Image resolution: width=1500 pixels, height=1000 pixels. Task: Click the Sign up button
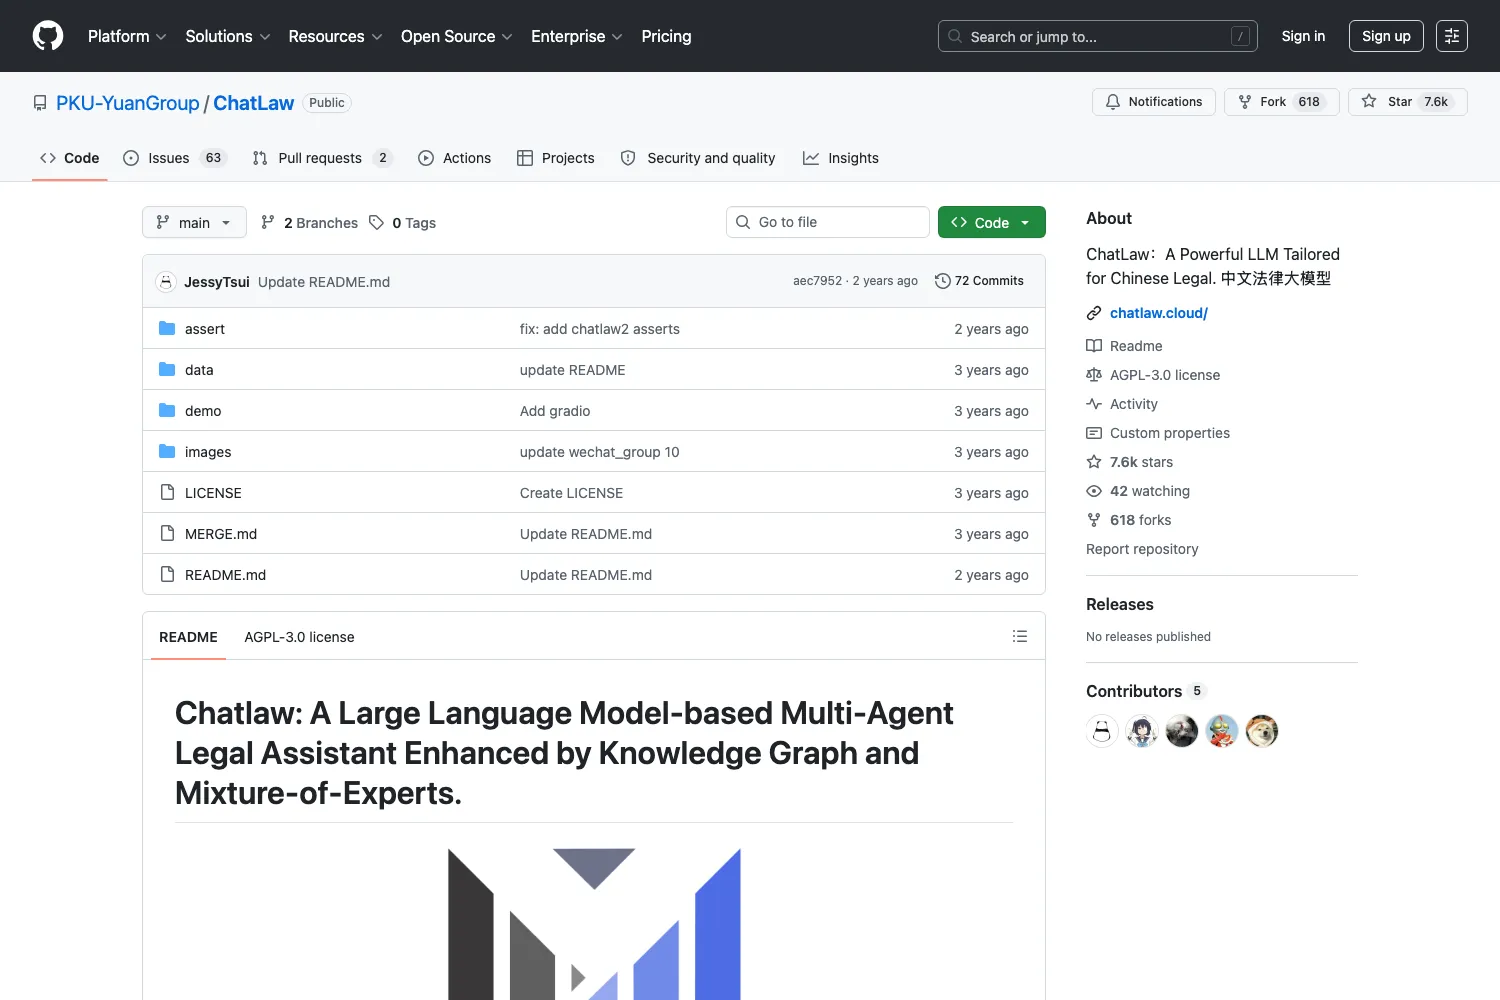[1386, 36]
